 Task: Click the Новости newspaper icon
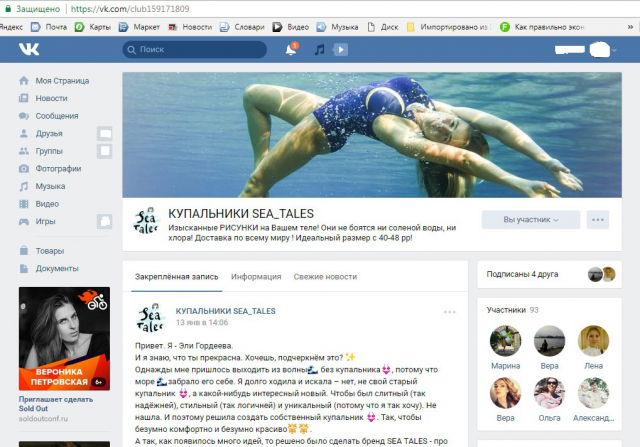click(x=24, y=98)
